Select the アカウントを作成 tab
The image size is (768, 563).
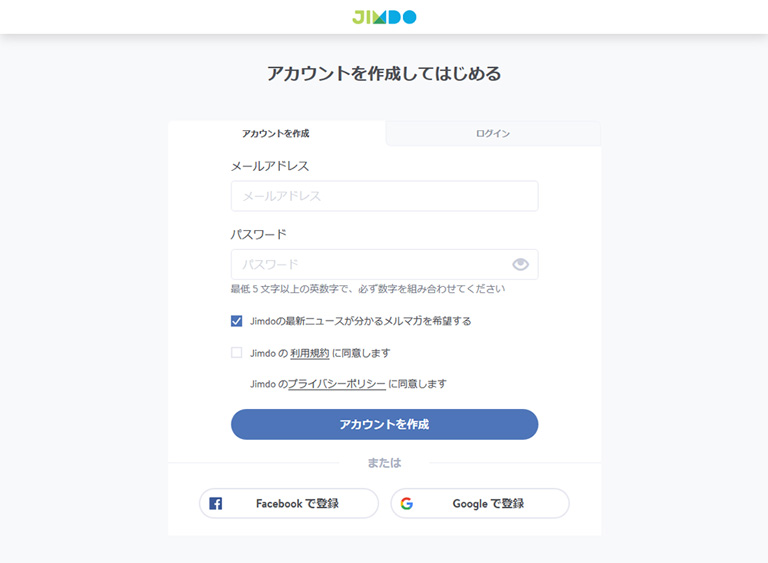tap(276, 133)
